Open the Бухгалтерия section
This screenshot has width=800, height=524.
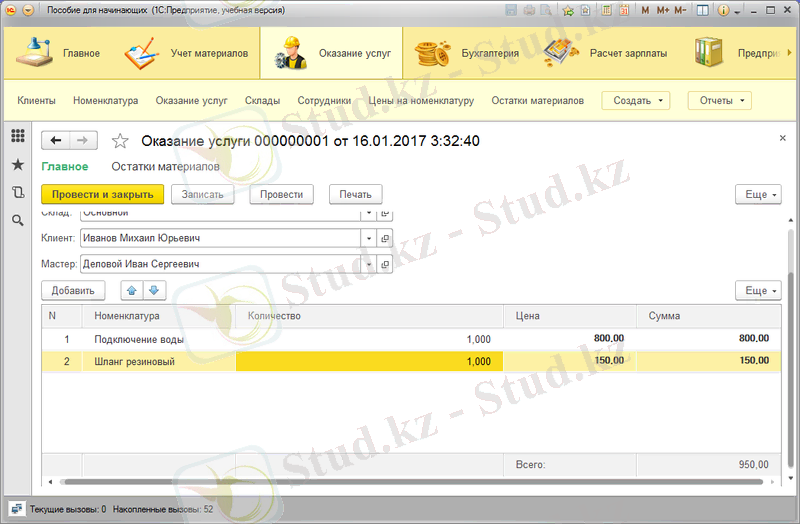(x=466, y=53)
